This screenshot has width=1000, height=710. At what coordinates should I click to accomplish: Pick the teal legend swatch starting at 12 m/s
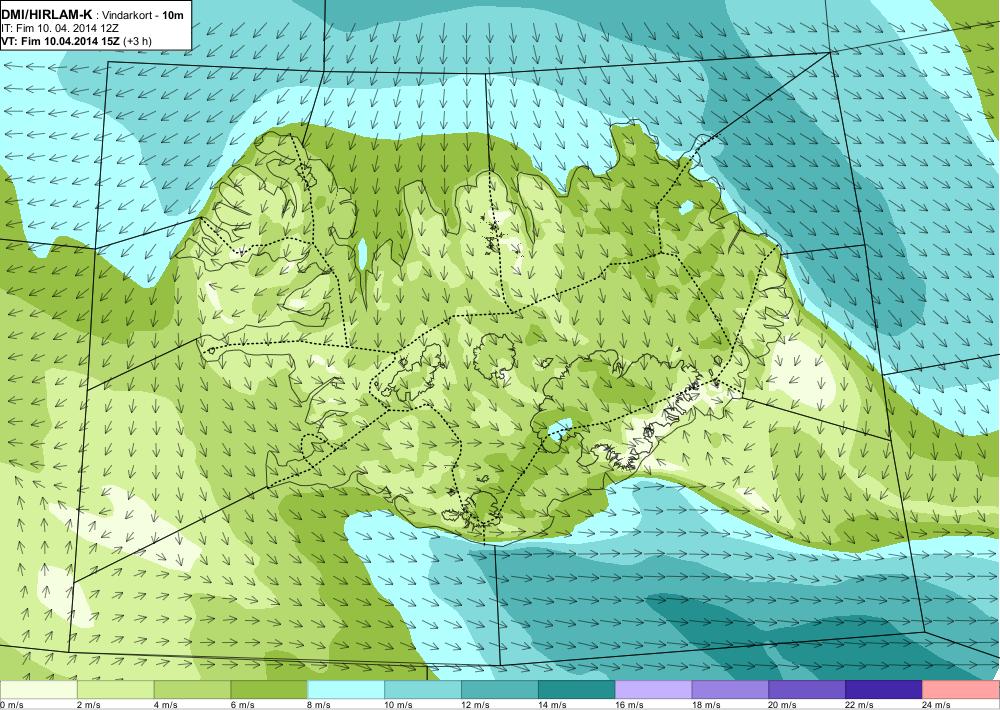click(x=500, y=690)
